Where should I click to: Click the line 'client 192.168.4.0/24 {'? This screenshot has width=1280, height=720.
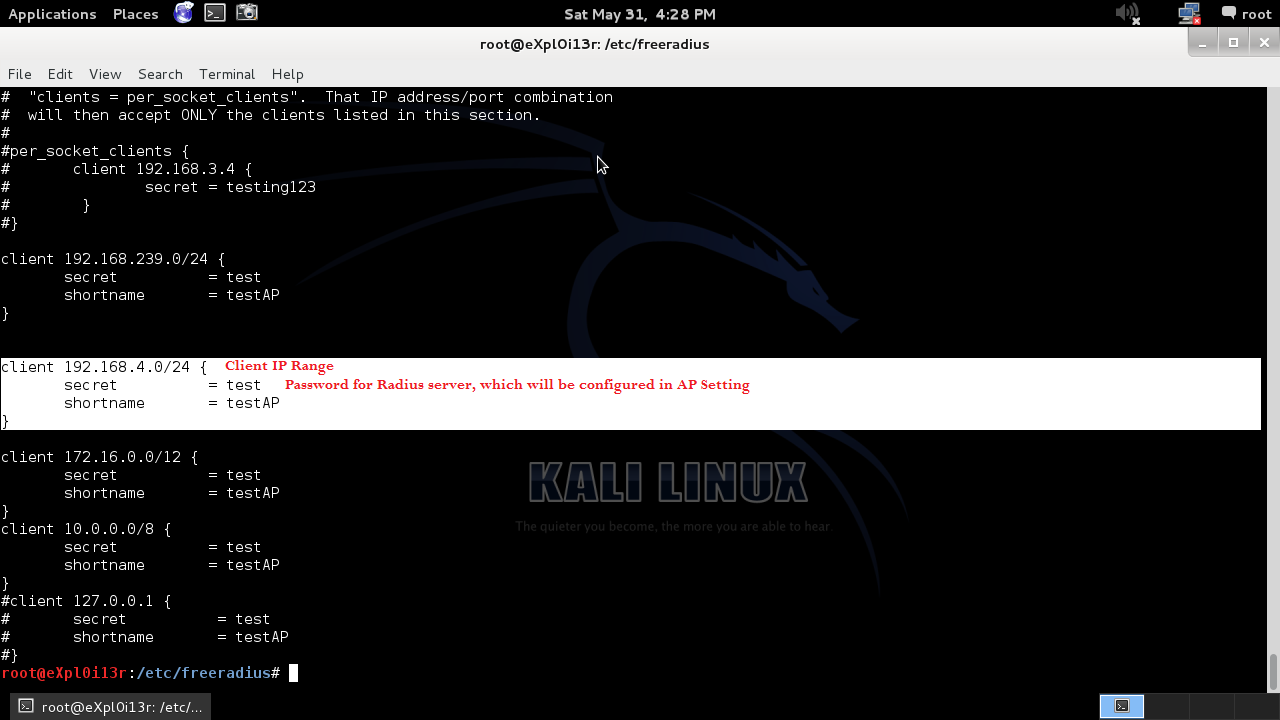[104, 367]
